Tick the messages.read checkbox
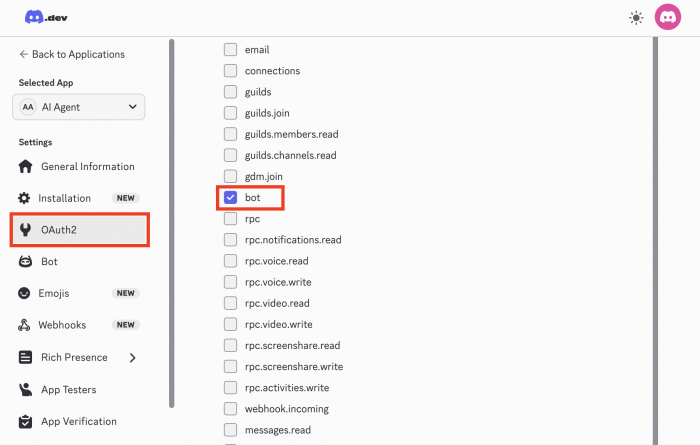Image resolution: width=700 pixels, height=445 pixels. [230, 430]
